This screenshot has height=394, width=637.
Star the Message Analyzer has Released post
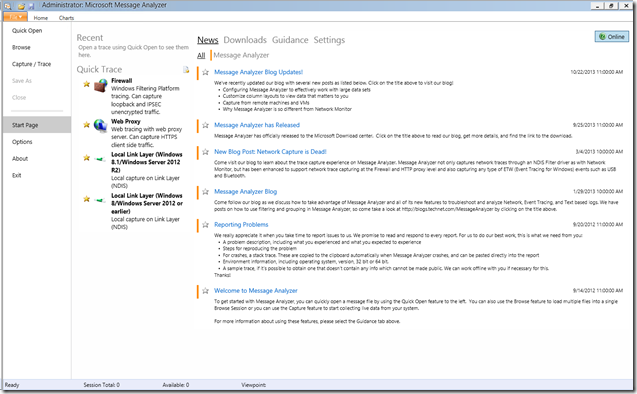(x=206, y=125)
